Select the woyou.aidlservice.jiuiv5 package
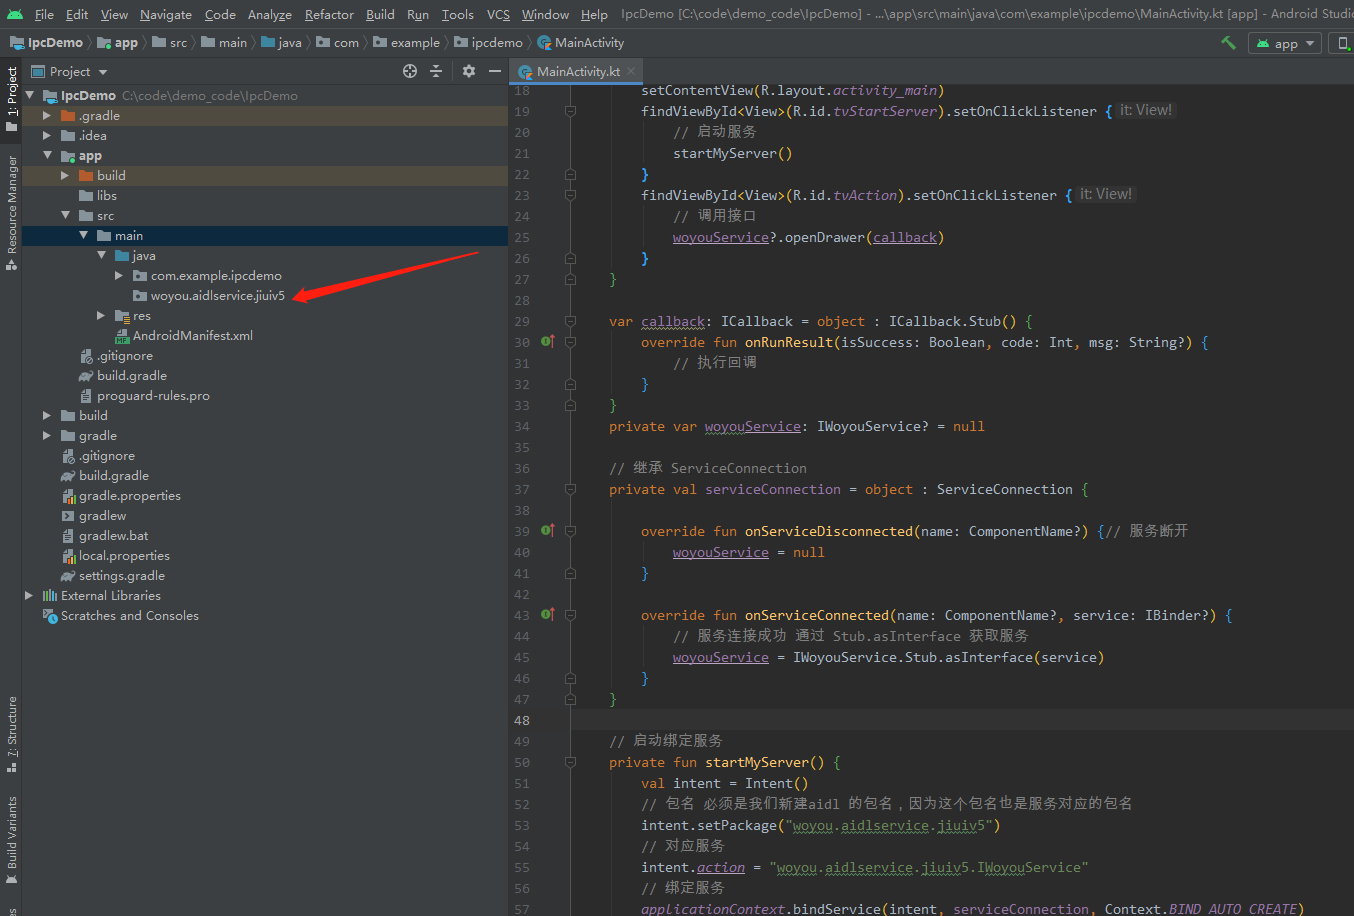The width and height of the screenshot is (1354, 916). click(x=217, y=295)
